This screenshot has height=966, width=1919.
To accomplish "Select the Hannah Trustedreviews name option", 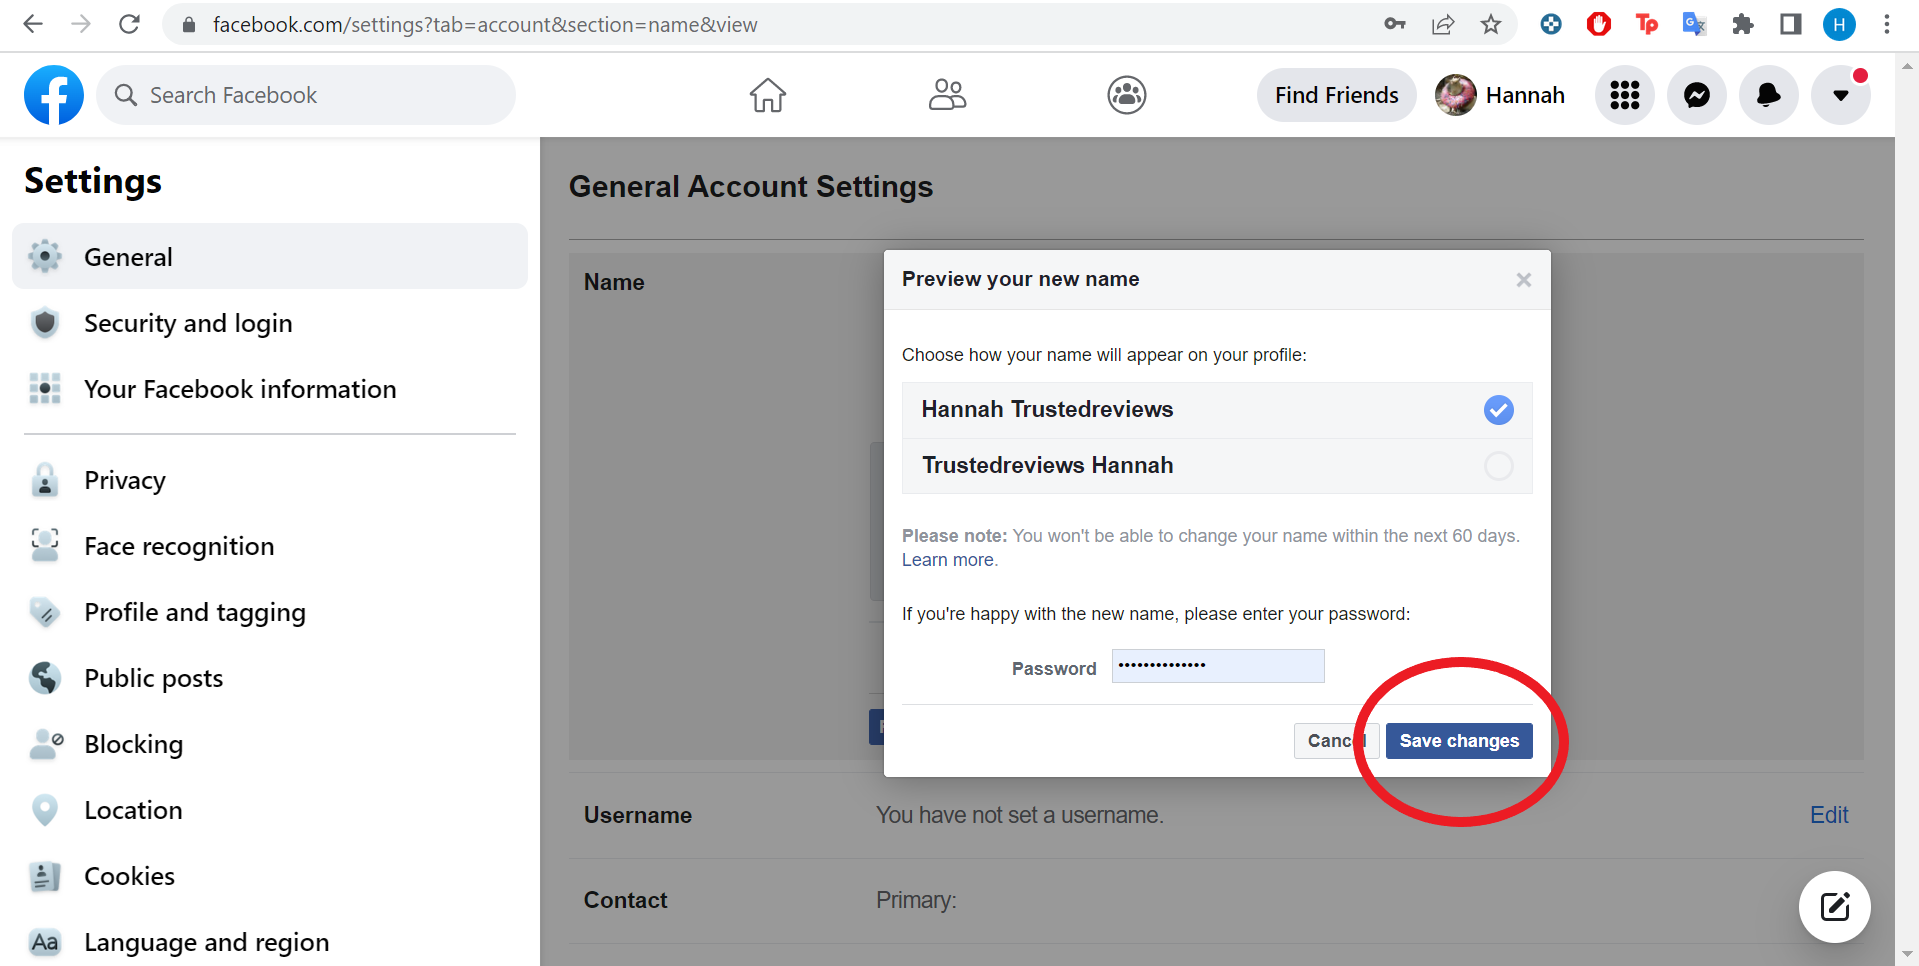I will click(x=1217, y=410).
